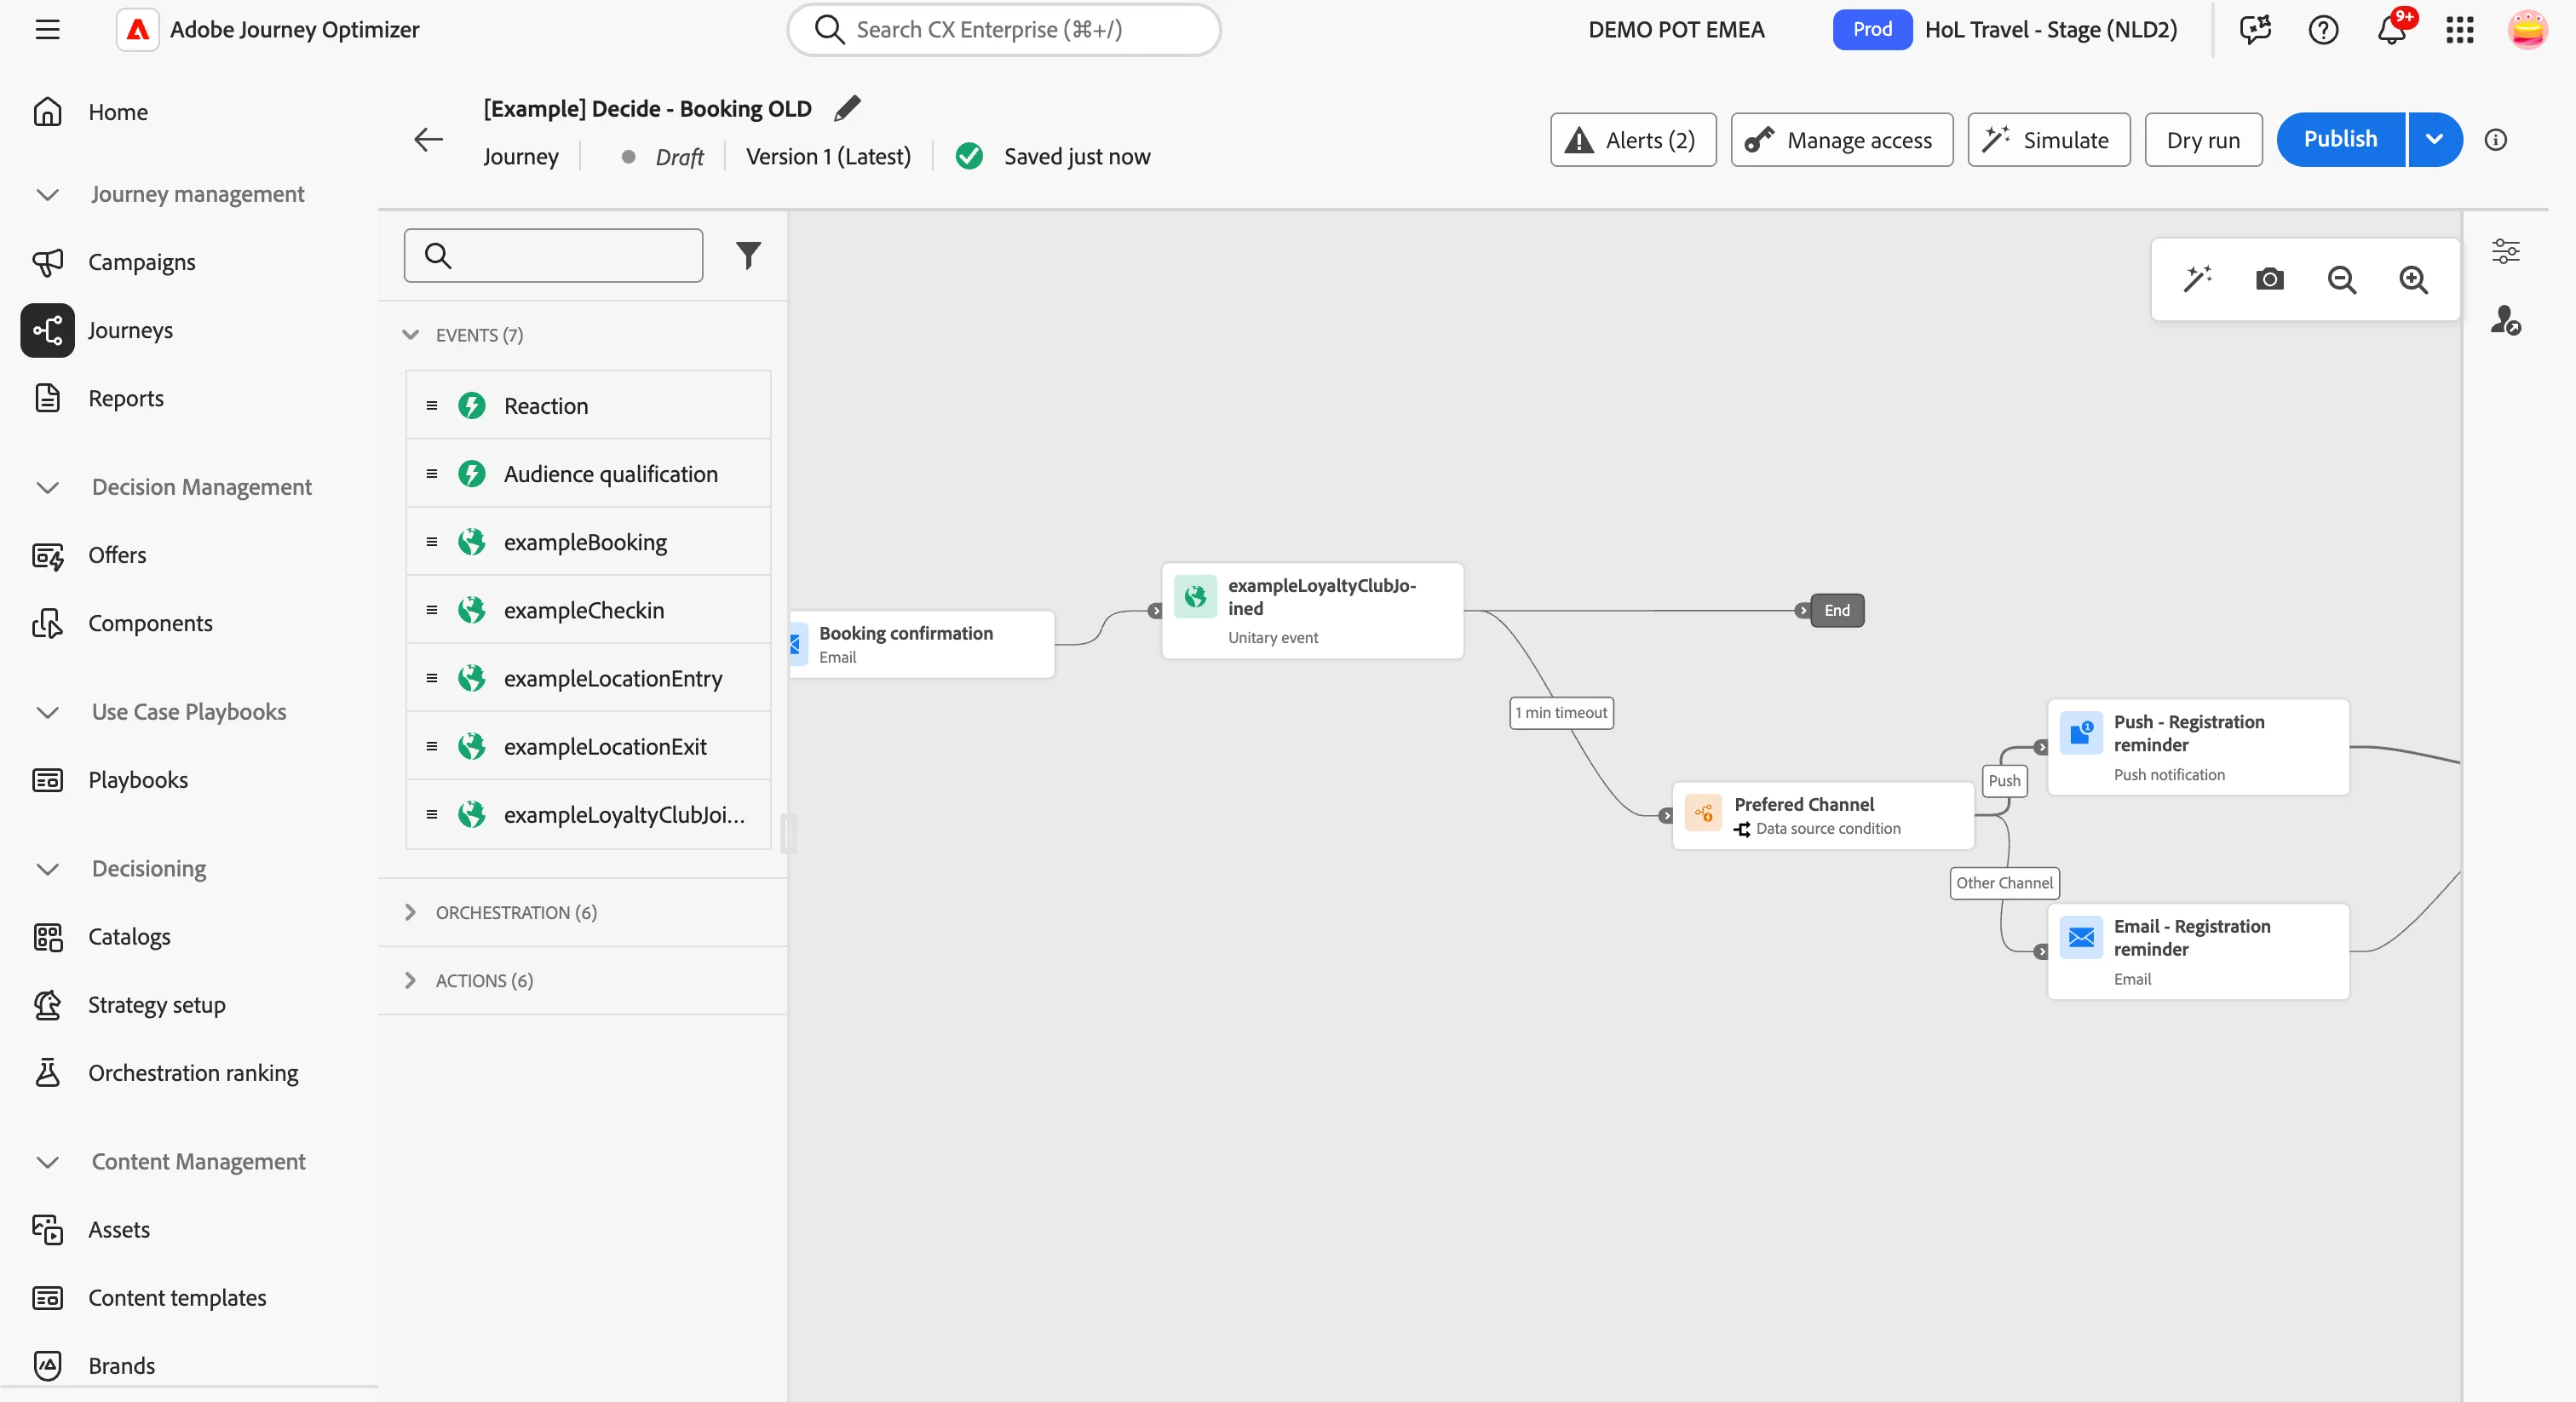Click the Manage access button

click(x=1841, y=140)
